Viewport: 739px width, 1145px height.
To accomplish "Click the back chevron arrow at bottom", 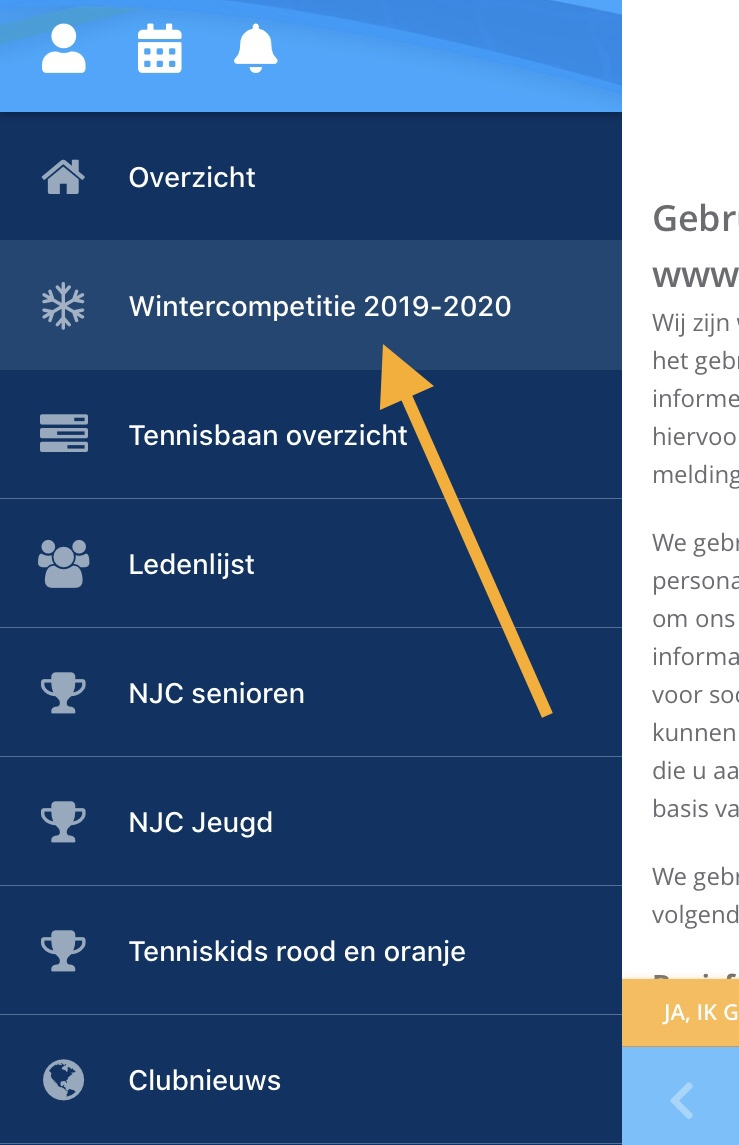I will 682,1100.
